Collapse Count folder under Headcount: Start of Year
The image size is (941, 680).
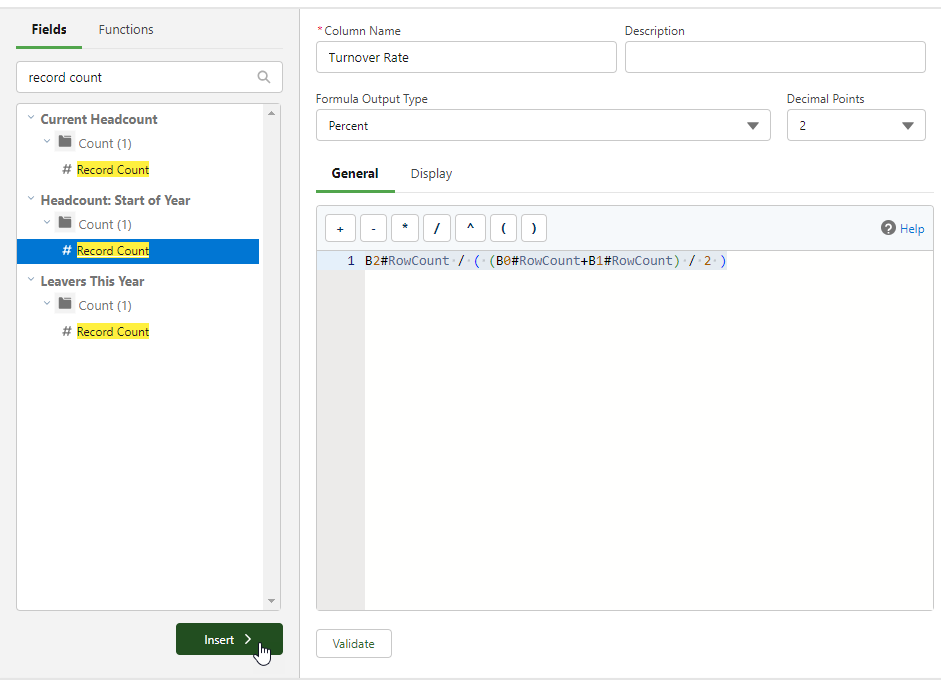(x=47, y=224)
